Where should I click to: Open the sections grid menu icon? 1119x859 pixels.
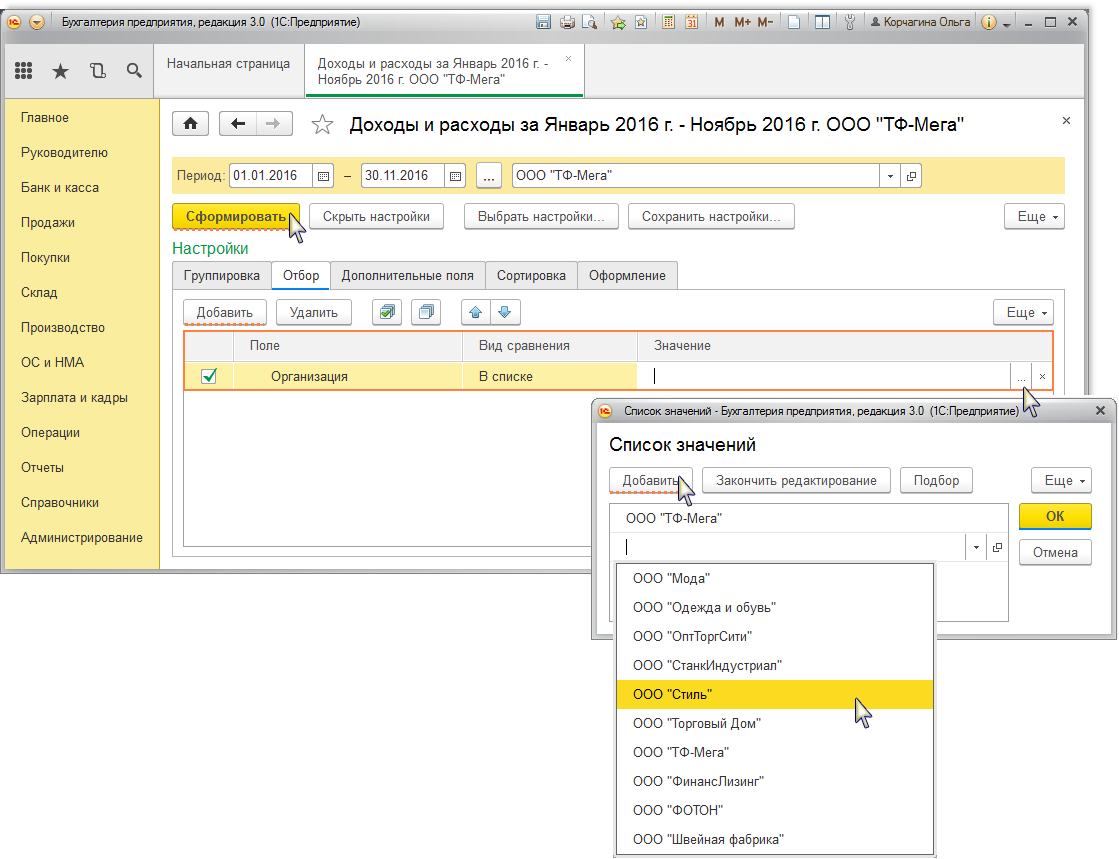24,70
